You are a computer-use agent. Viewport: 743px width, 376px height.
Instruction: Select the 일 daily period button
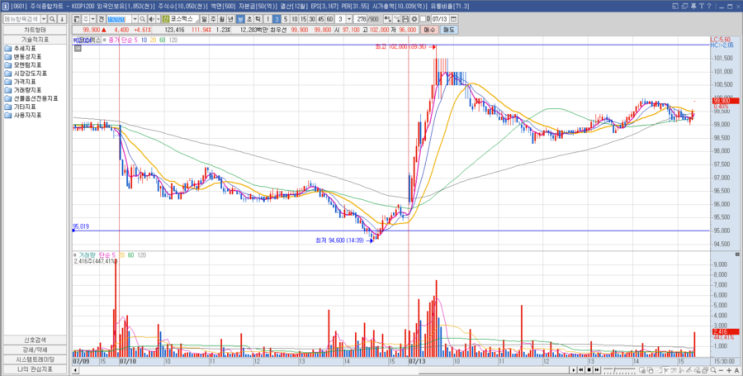pos(204,19)
